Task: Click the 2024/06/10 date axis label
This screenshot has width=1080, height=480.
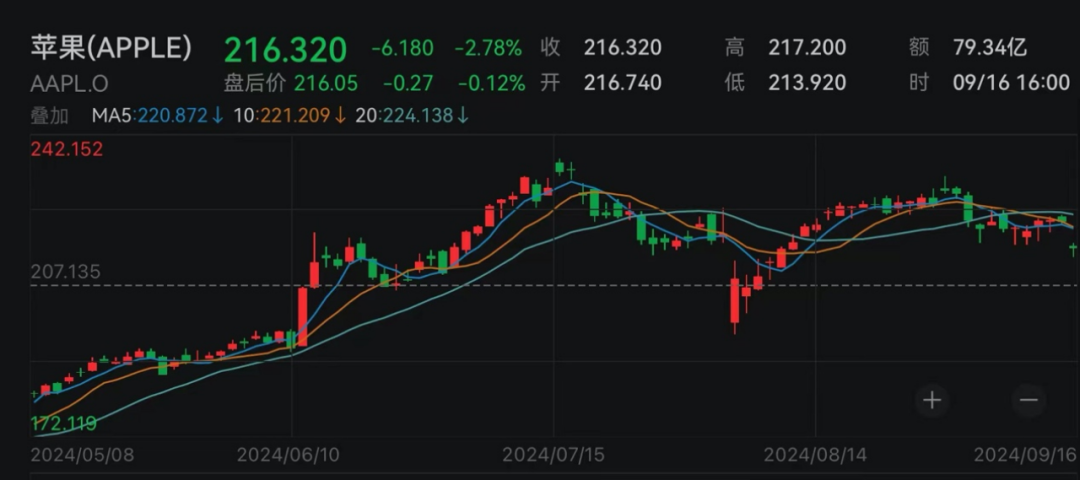Action: coord(289,455)
